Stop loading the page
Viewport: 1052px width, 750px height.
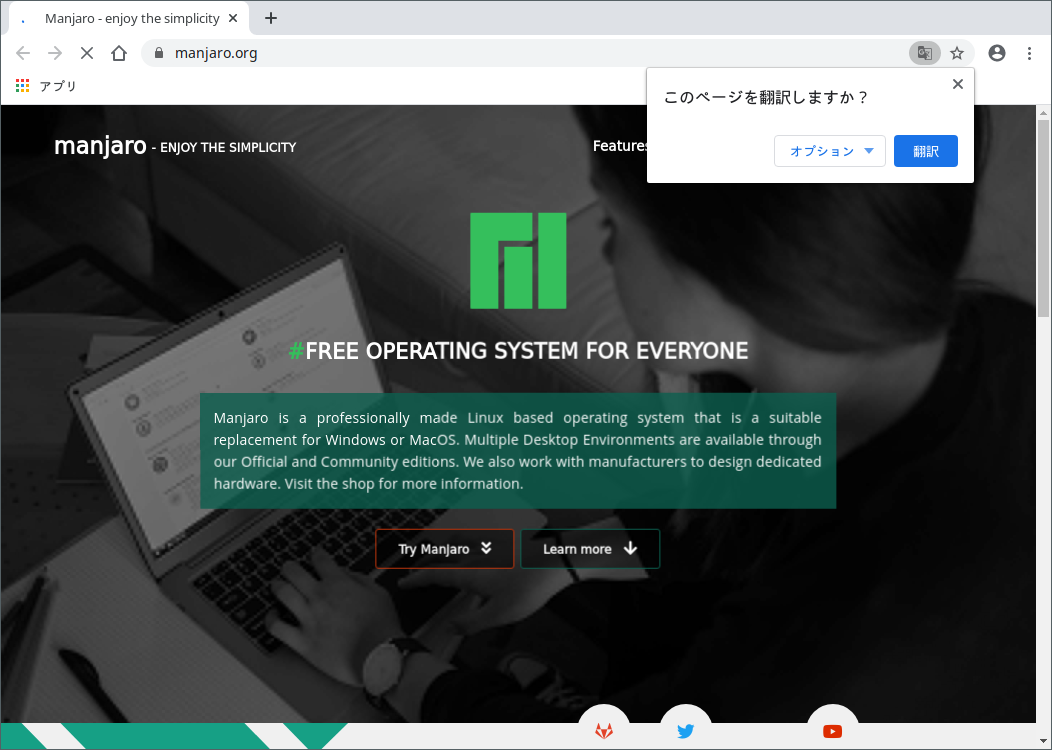(87, 53)
